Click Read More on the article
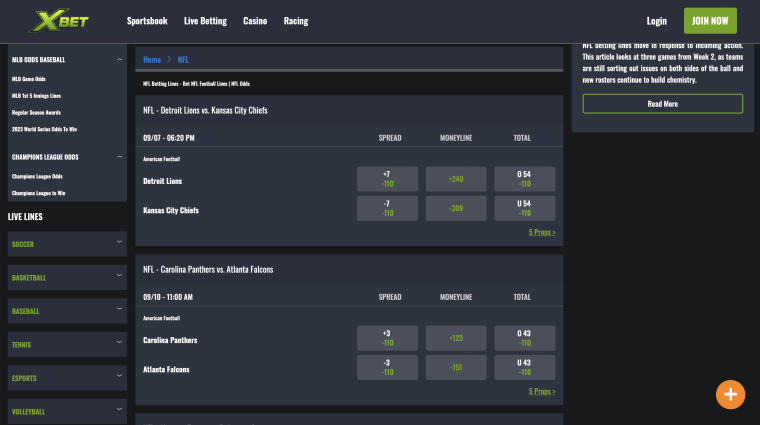760x425 pixels. tap(663, 104)
